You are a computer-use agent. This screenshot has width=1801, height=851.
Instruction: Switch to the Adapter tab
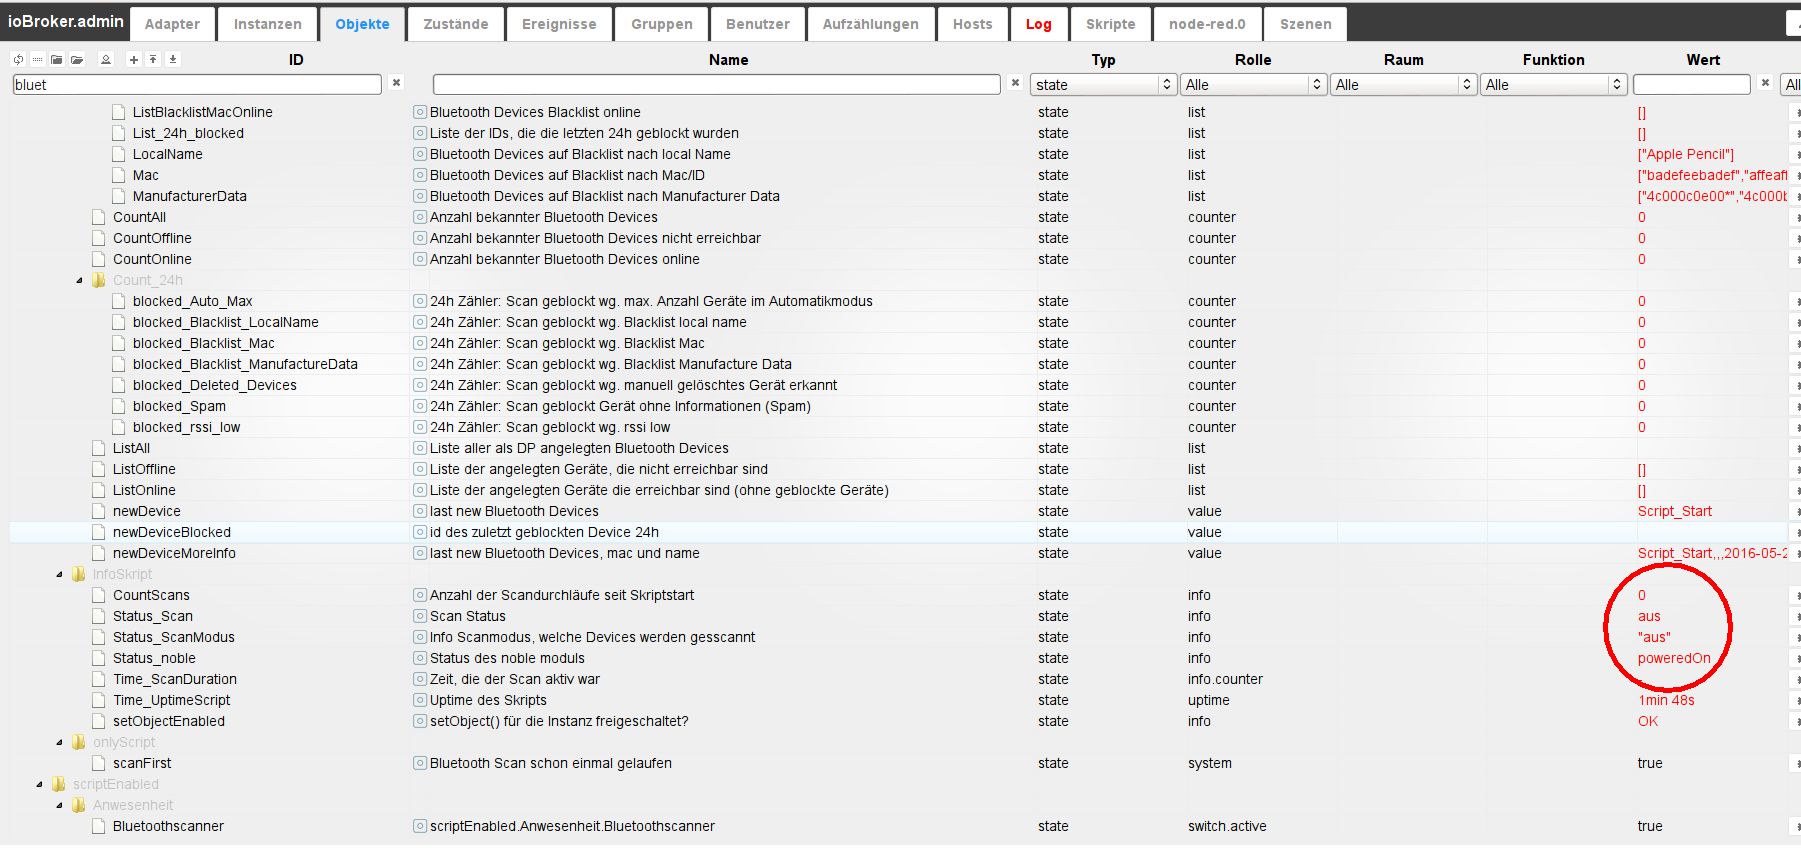point(172,24)
